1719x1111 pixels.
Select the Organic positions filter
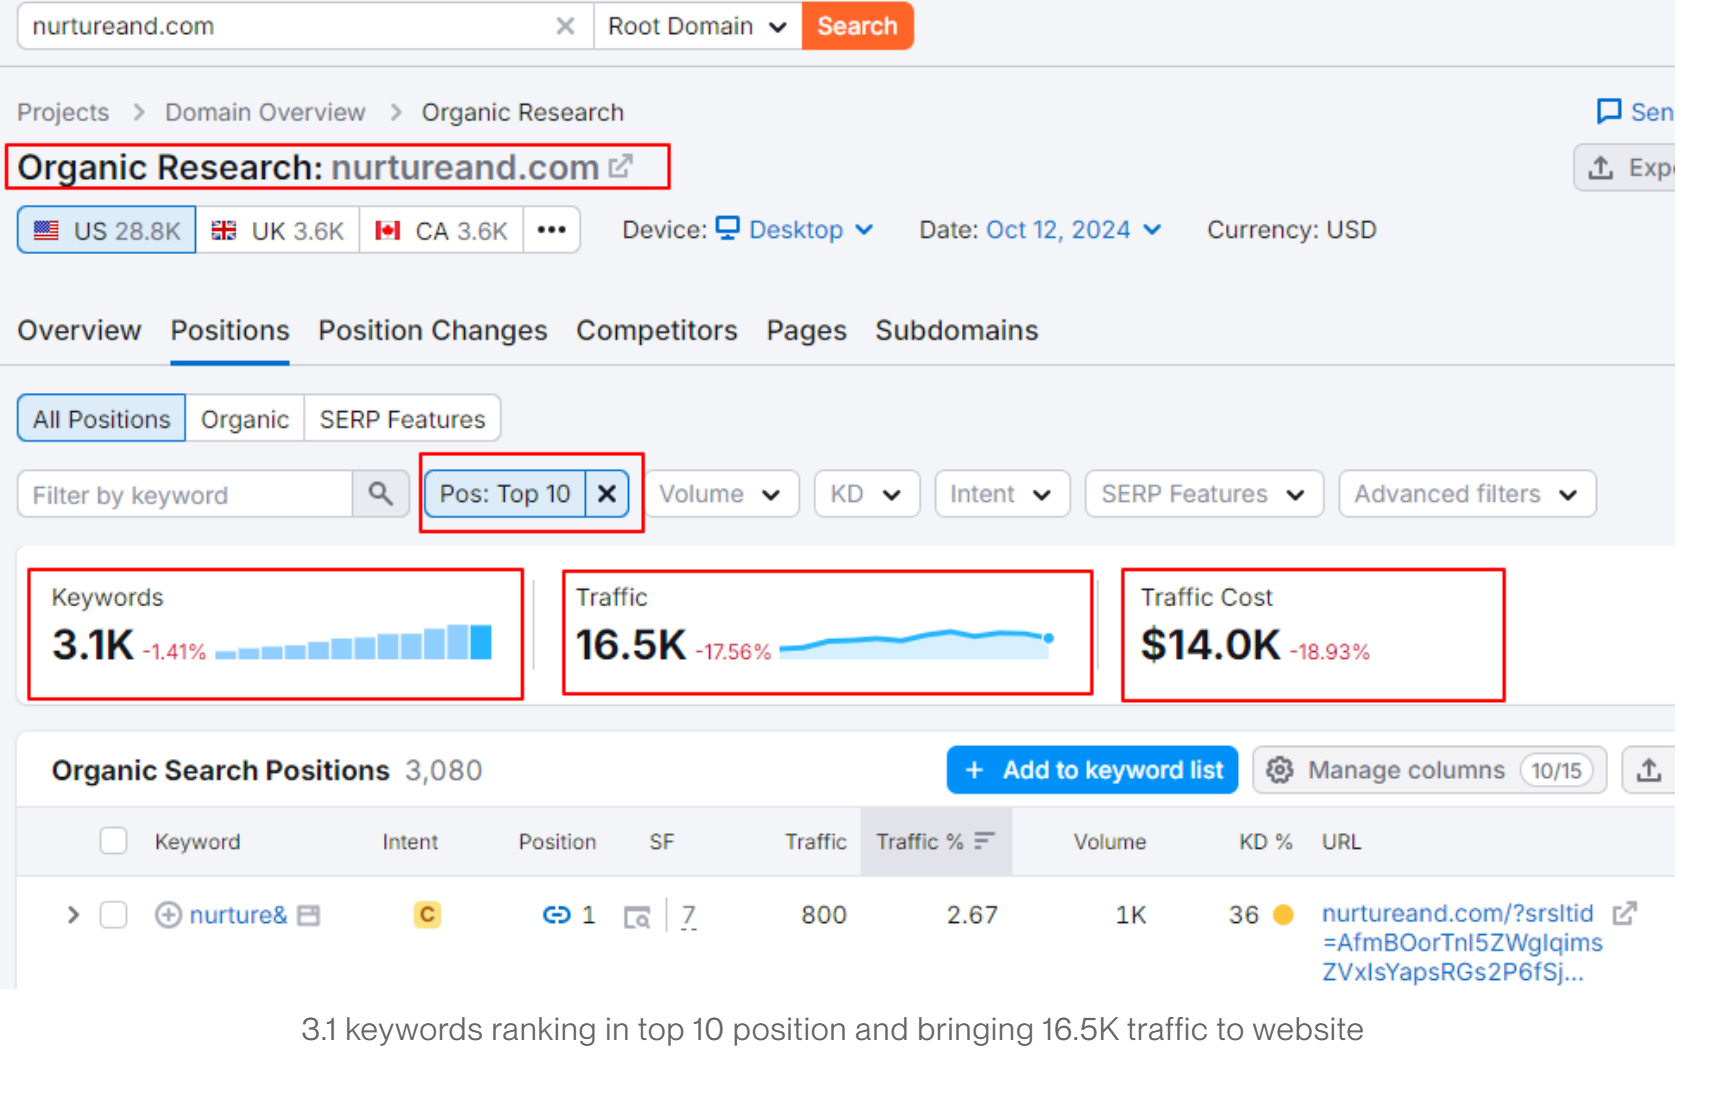coord(245,419)
